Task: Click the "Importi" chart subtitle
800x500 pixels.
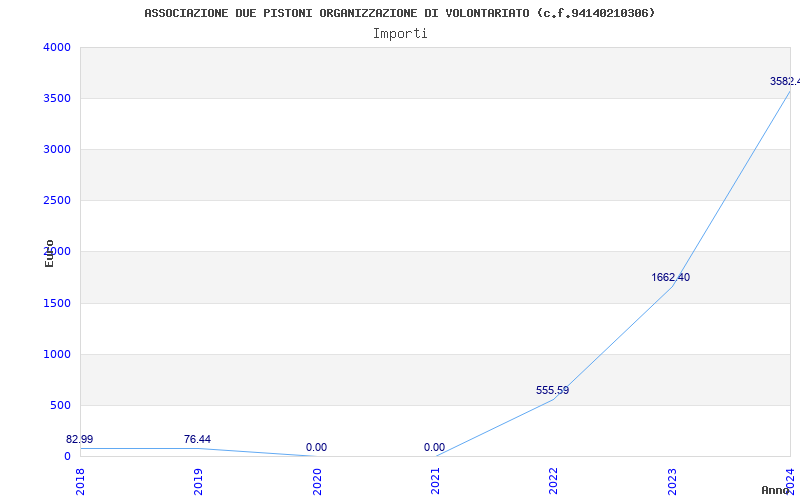Action: (x=400, y=33)
